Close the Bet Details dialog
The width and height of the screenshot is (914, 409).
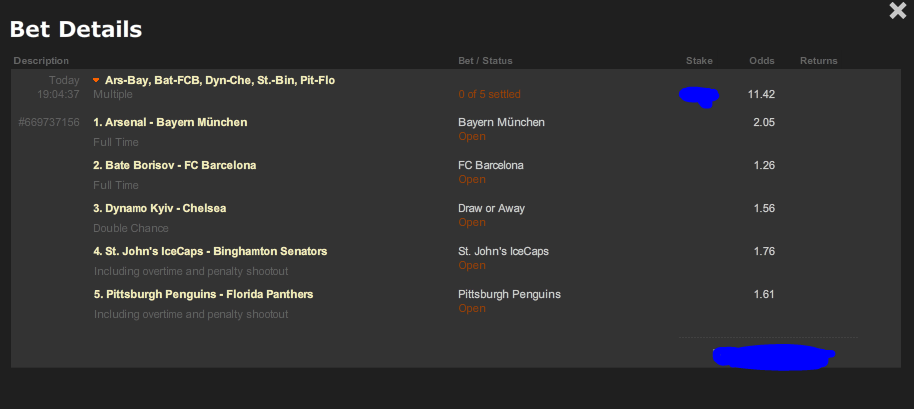pos(898,11)
